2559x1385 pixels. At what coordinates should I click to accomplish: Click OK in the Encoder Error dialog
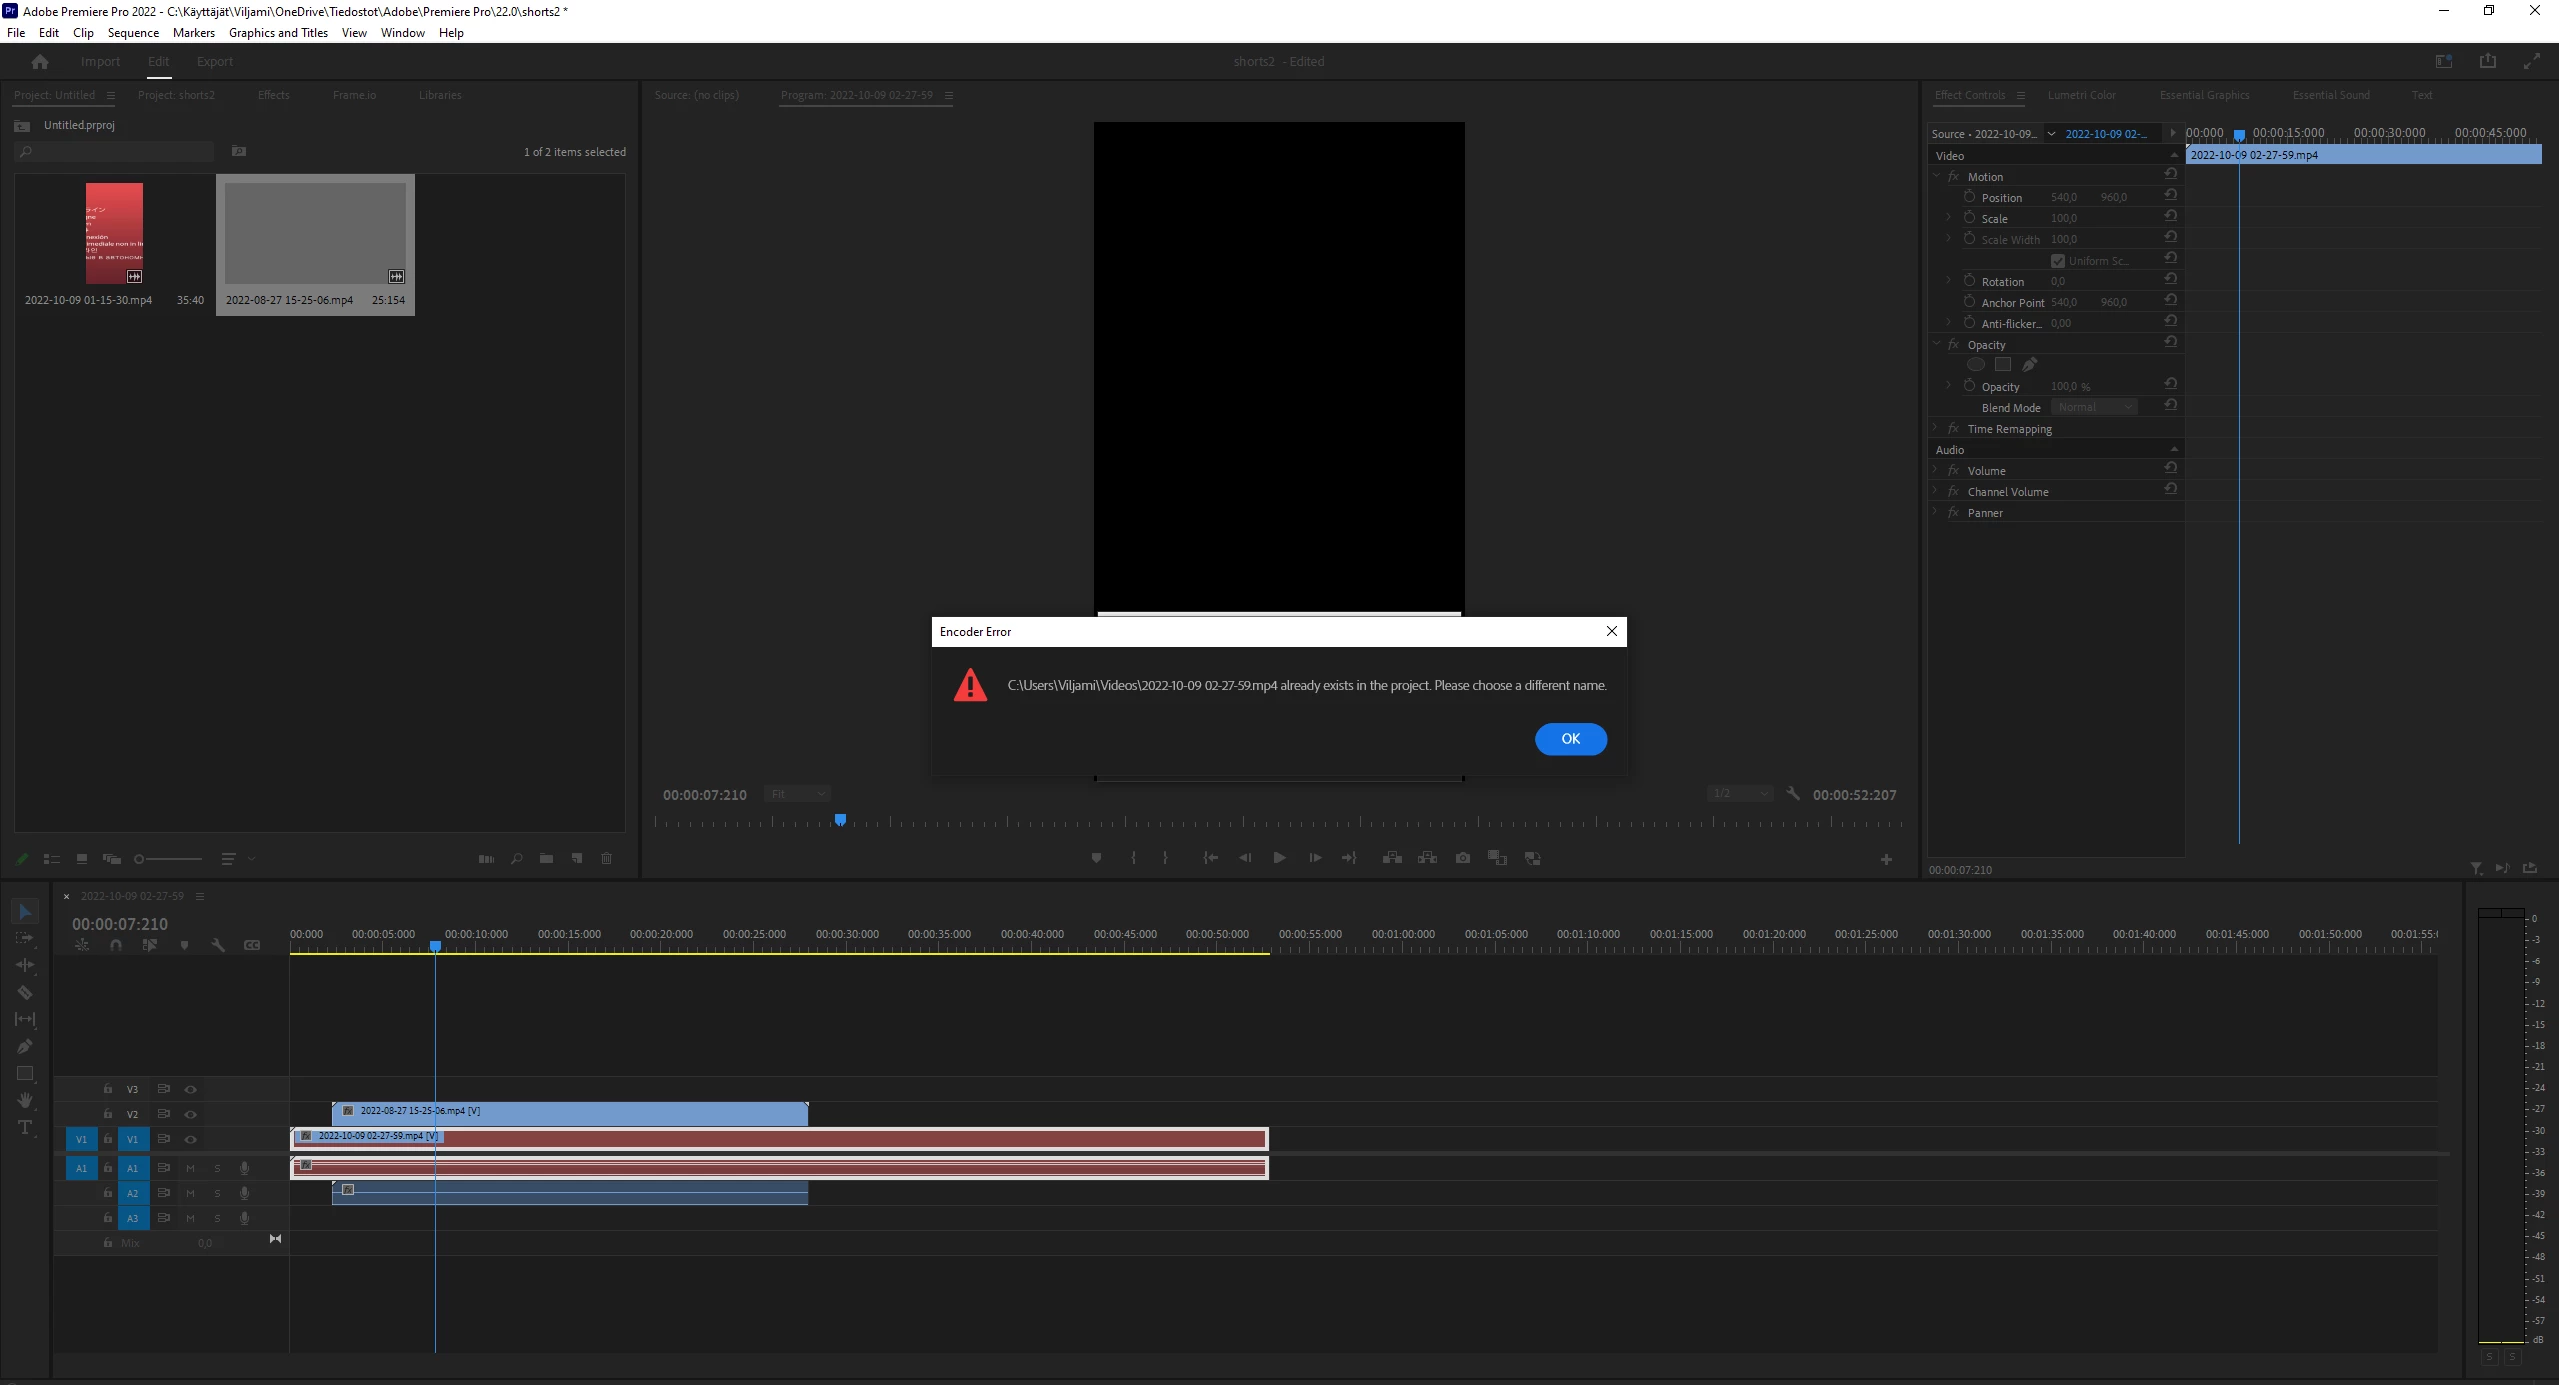[1570, 739]
